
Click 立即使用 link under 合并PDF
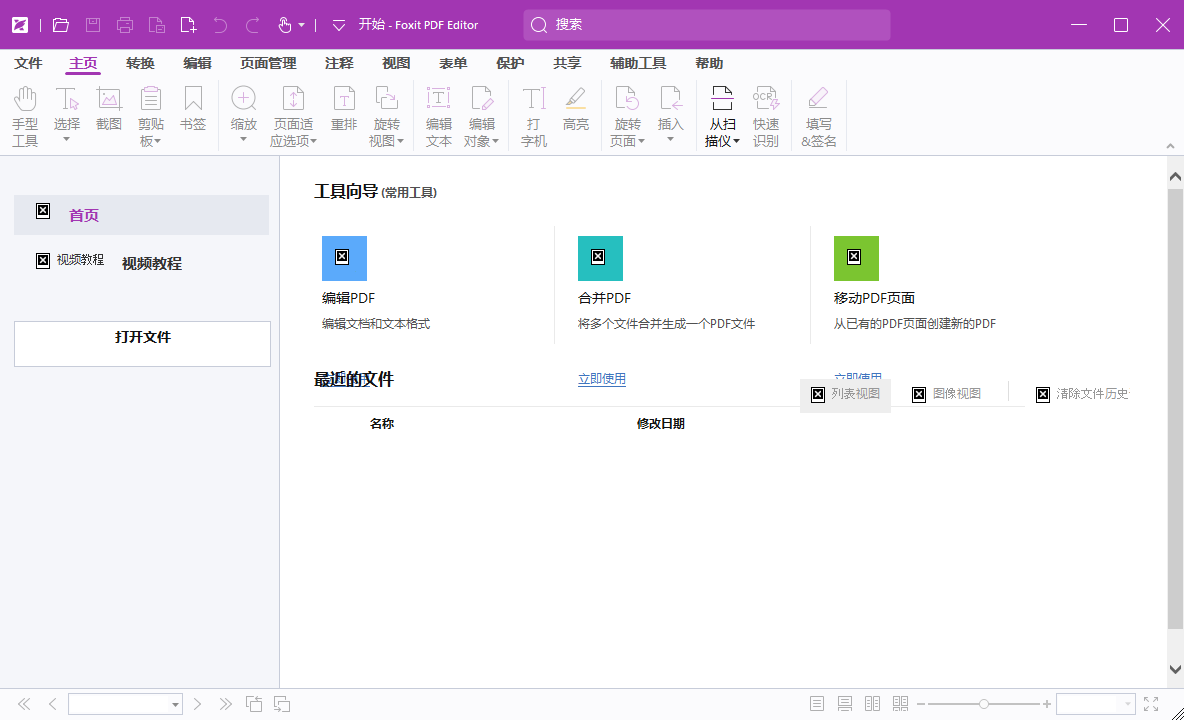coord(601,378)
